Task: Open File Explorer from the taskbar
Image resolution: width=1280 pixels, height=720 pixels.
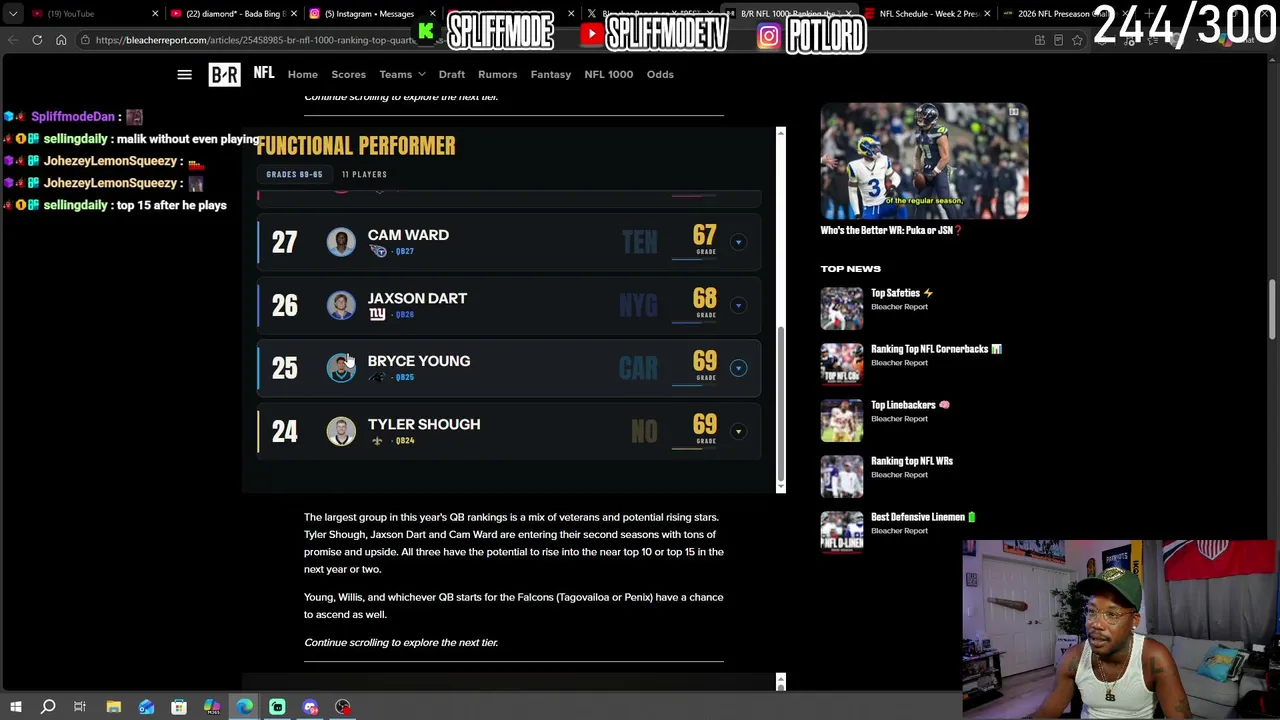Action: coord(113,707)
